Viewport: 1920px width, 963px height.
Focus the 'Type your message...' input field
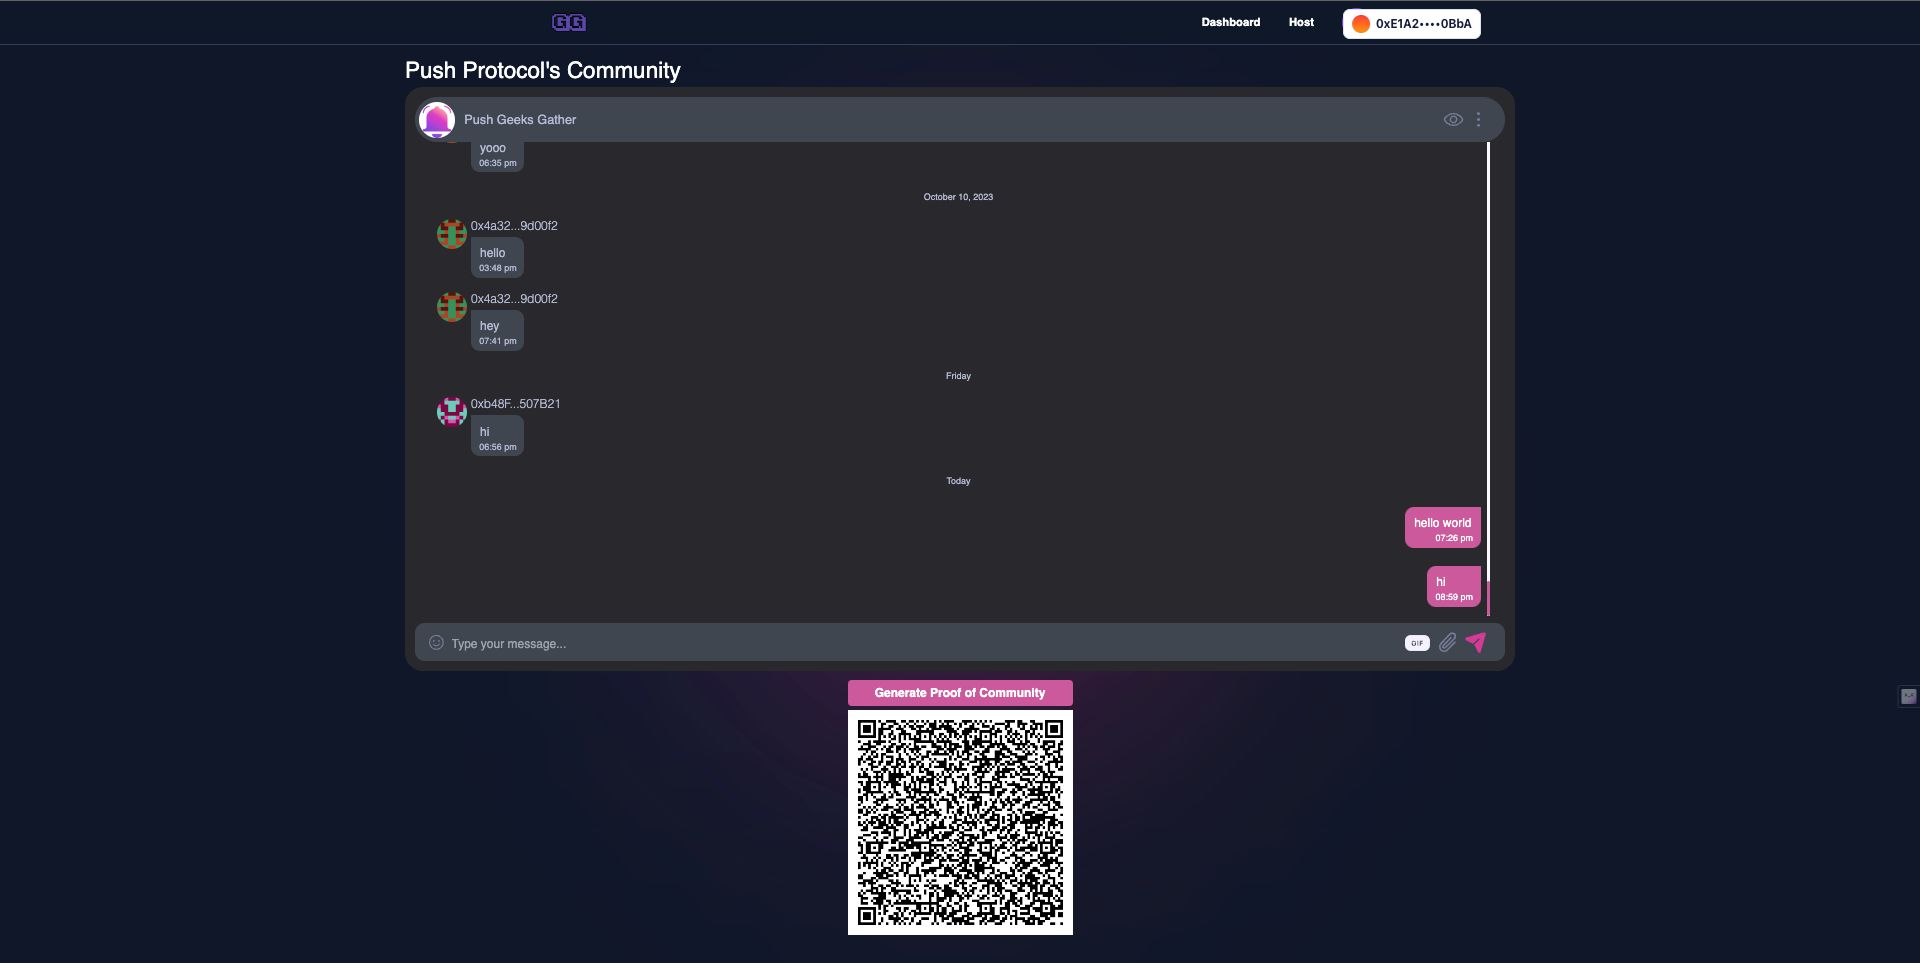click(922, 643)
